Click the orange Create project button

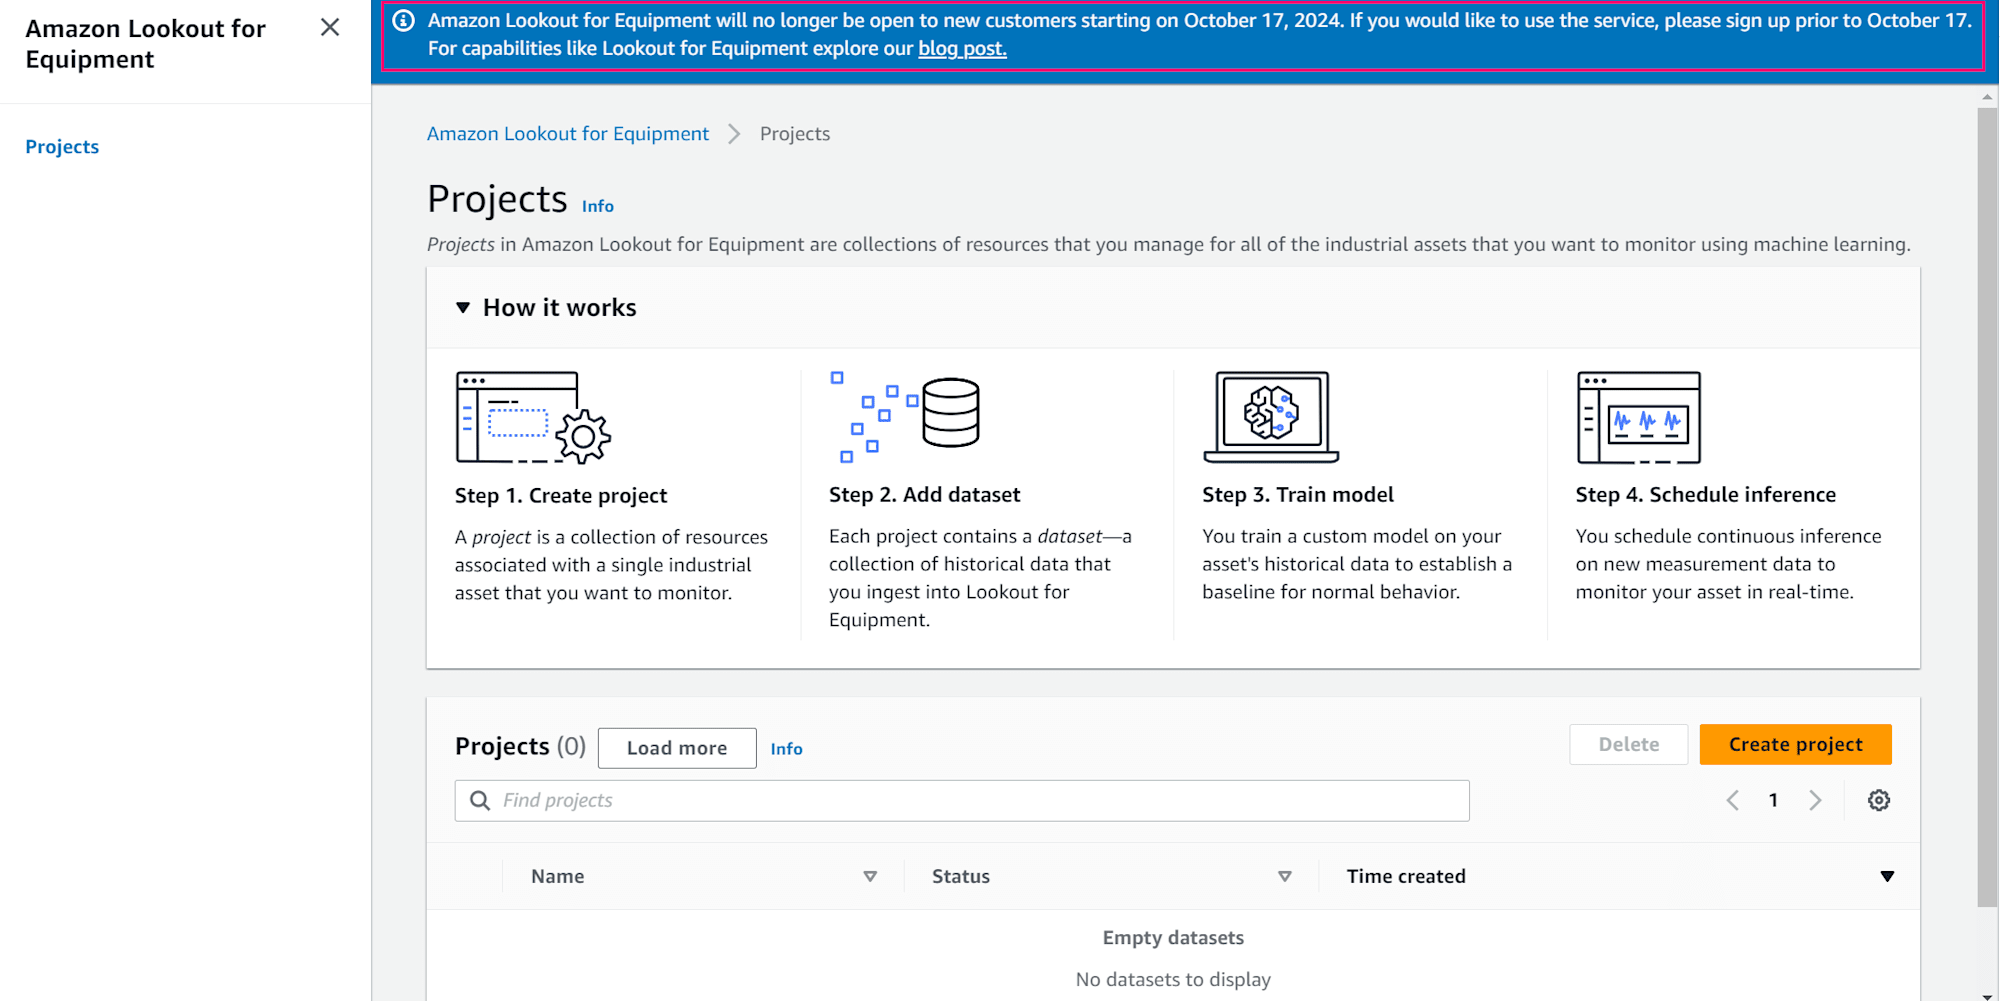pyautogui.click(x=1796, y=745)
